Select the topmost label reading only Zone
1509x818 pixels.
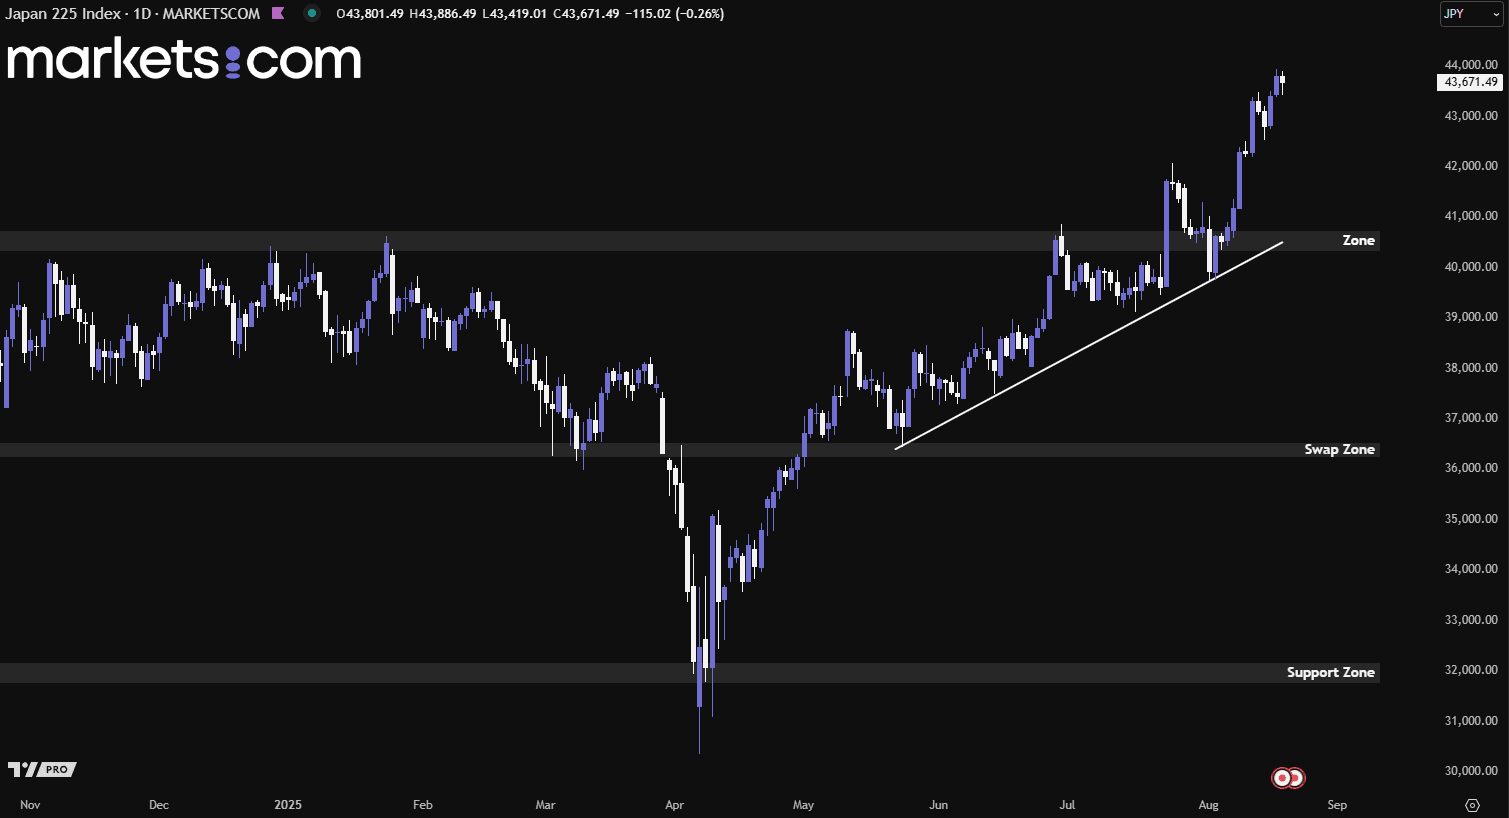click(1358, 241)
